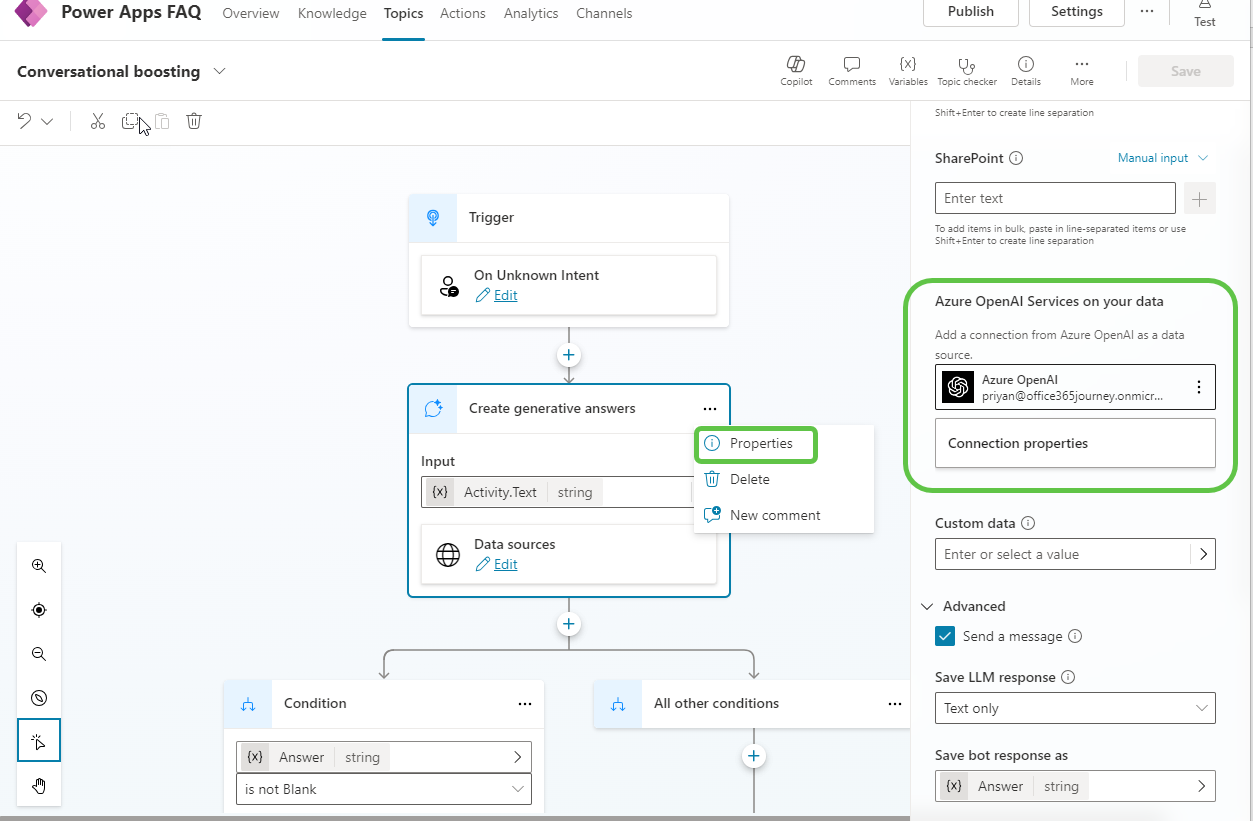This screenshot has height=821, width=1253.
Task: Run the Topic checker
Action: coord(966,66)
